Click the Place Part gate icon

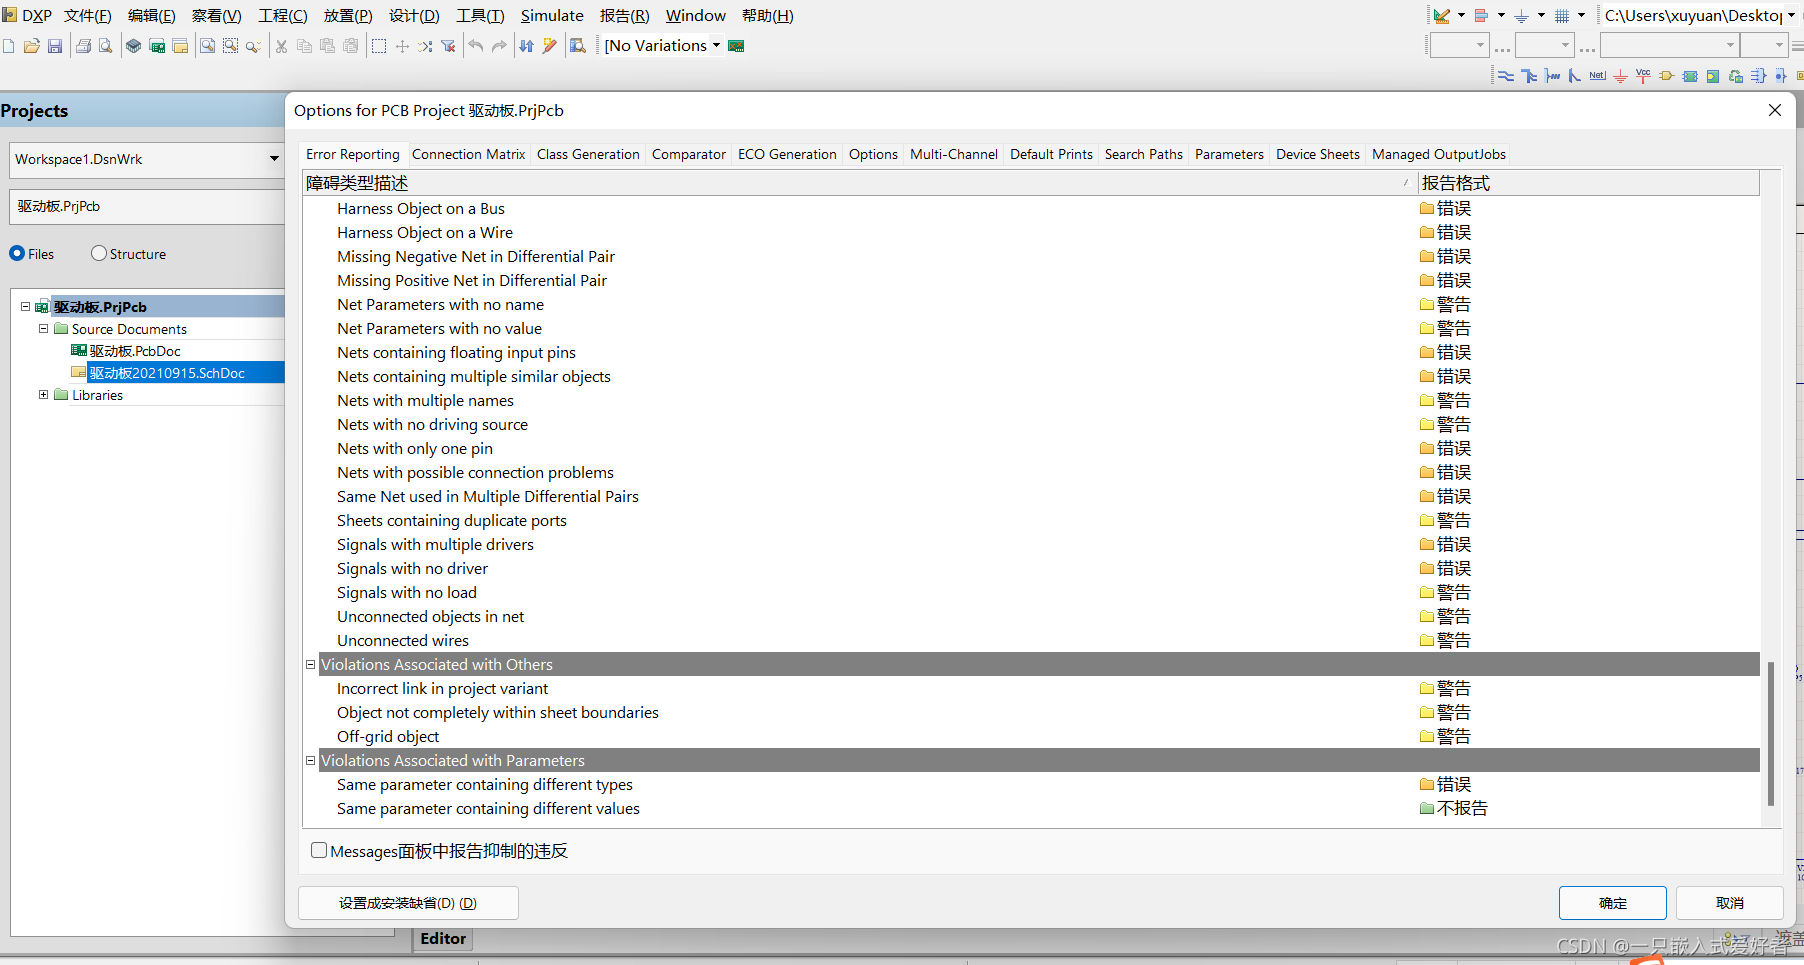pyautogui.click(x=1666, y=76)
